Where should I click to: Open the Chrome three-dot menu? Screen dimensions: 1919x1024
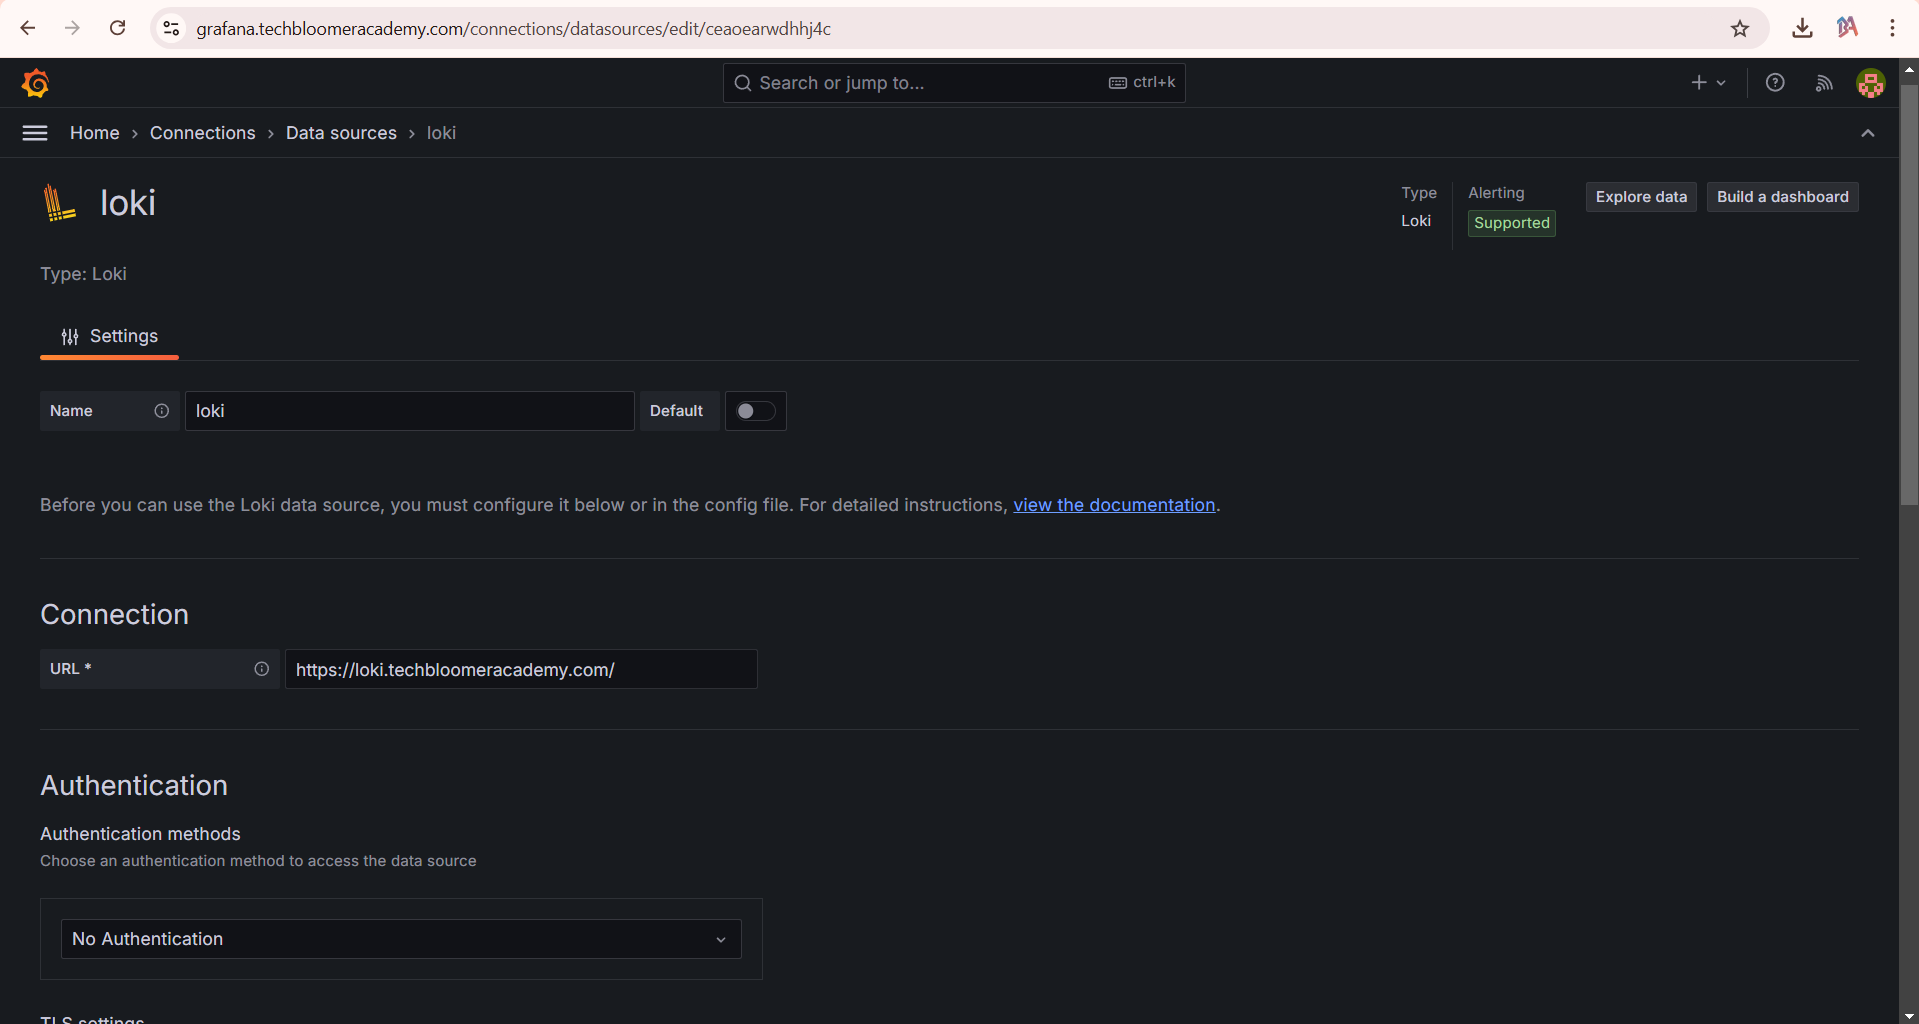click(1893, 28)
